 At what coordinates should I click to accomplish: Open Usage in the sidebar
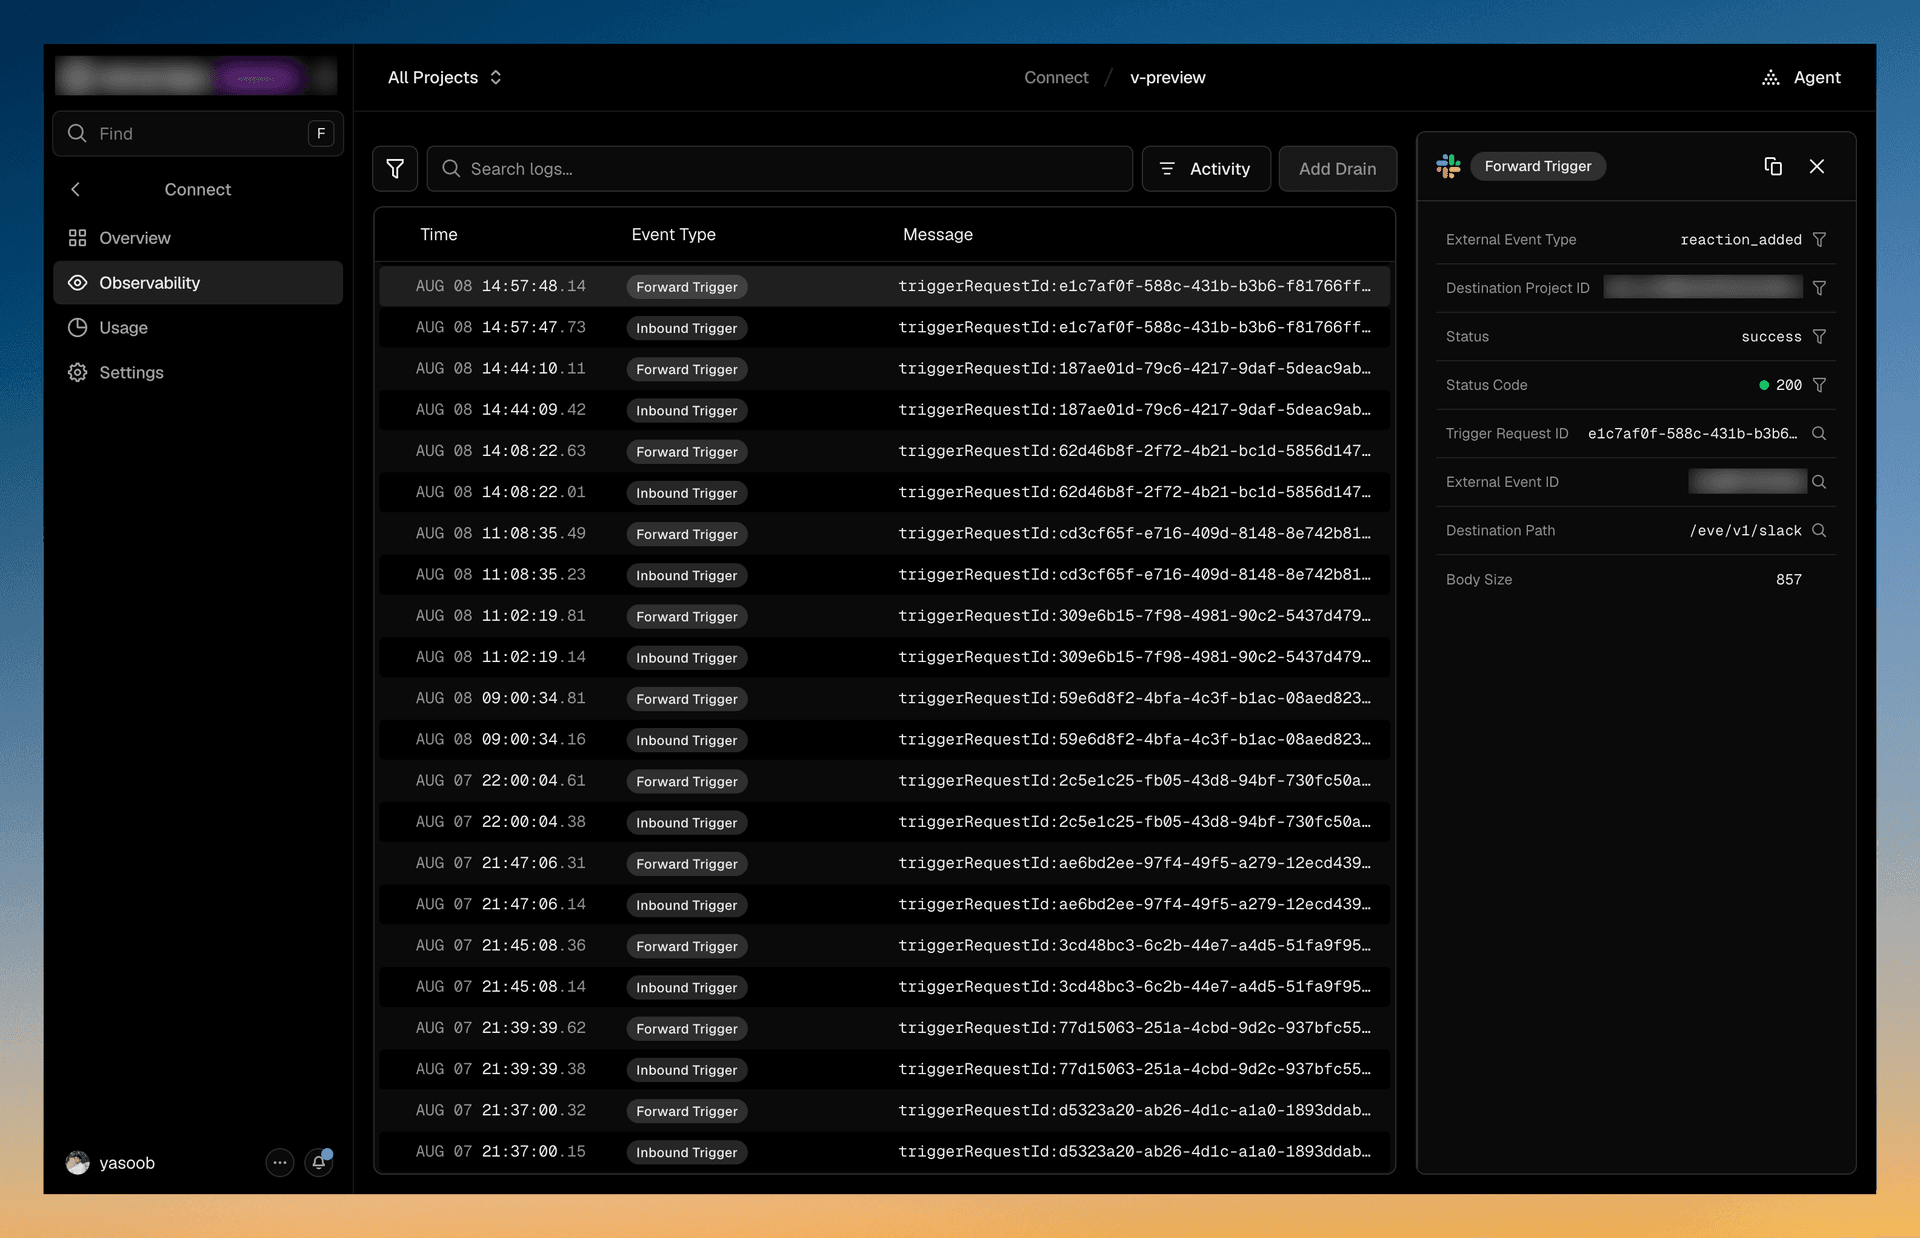(x=198, y=327)
